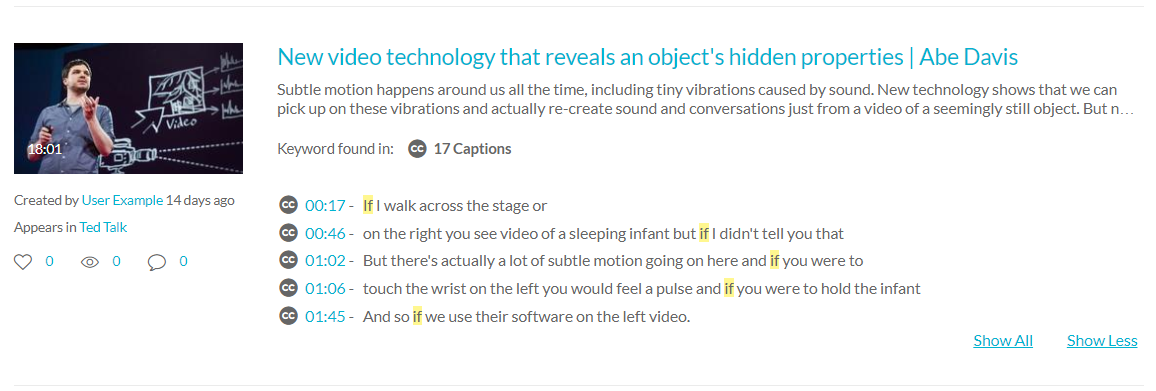Click the CC icon on the 00:46 caption
Image resolution: width=1156 pixels, height=391 pixels.
(x=288, y=233)
